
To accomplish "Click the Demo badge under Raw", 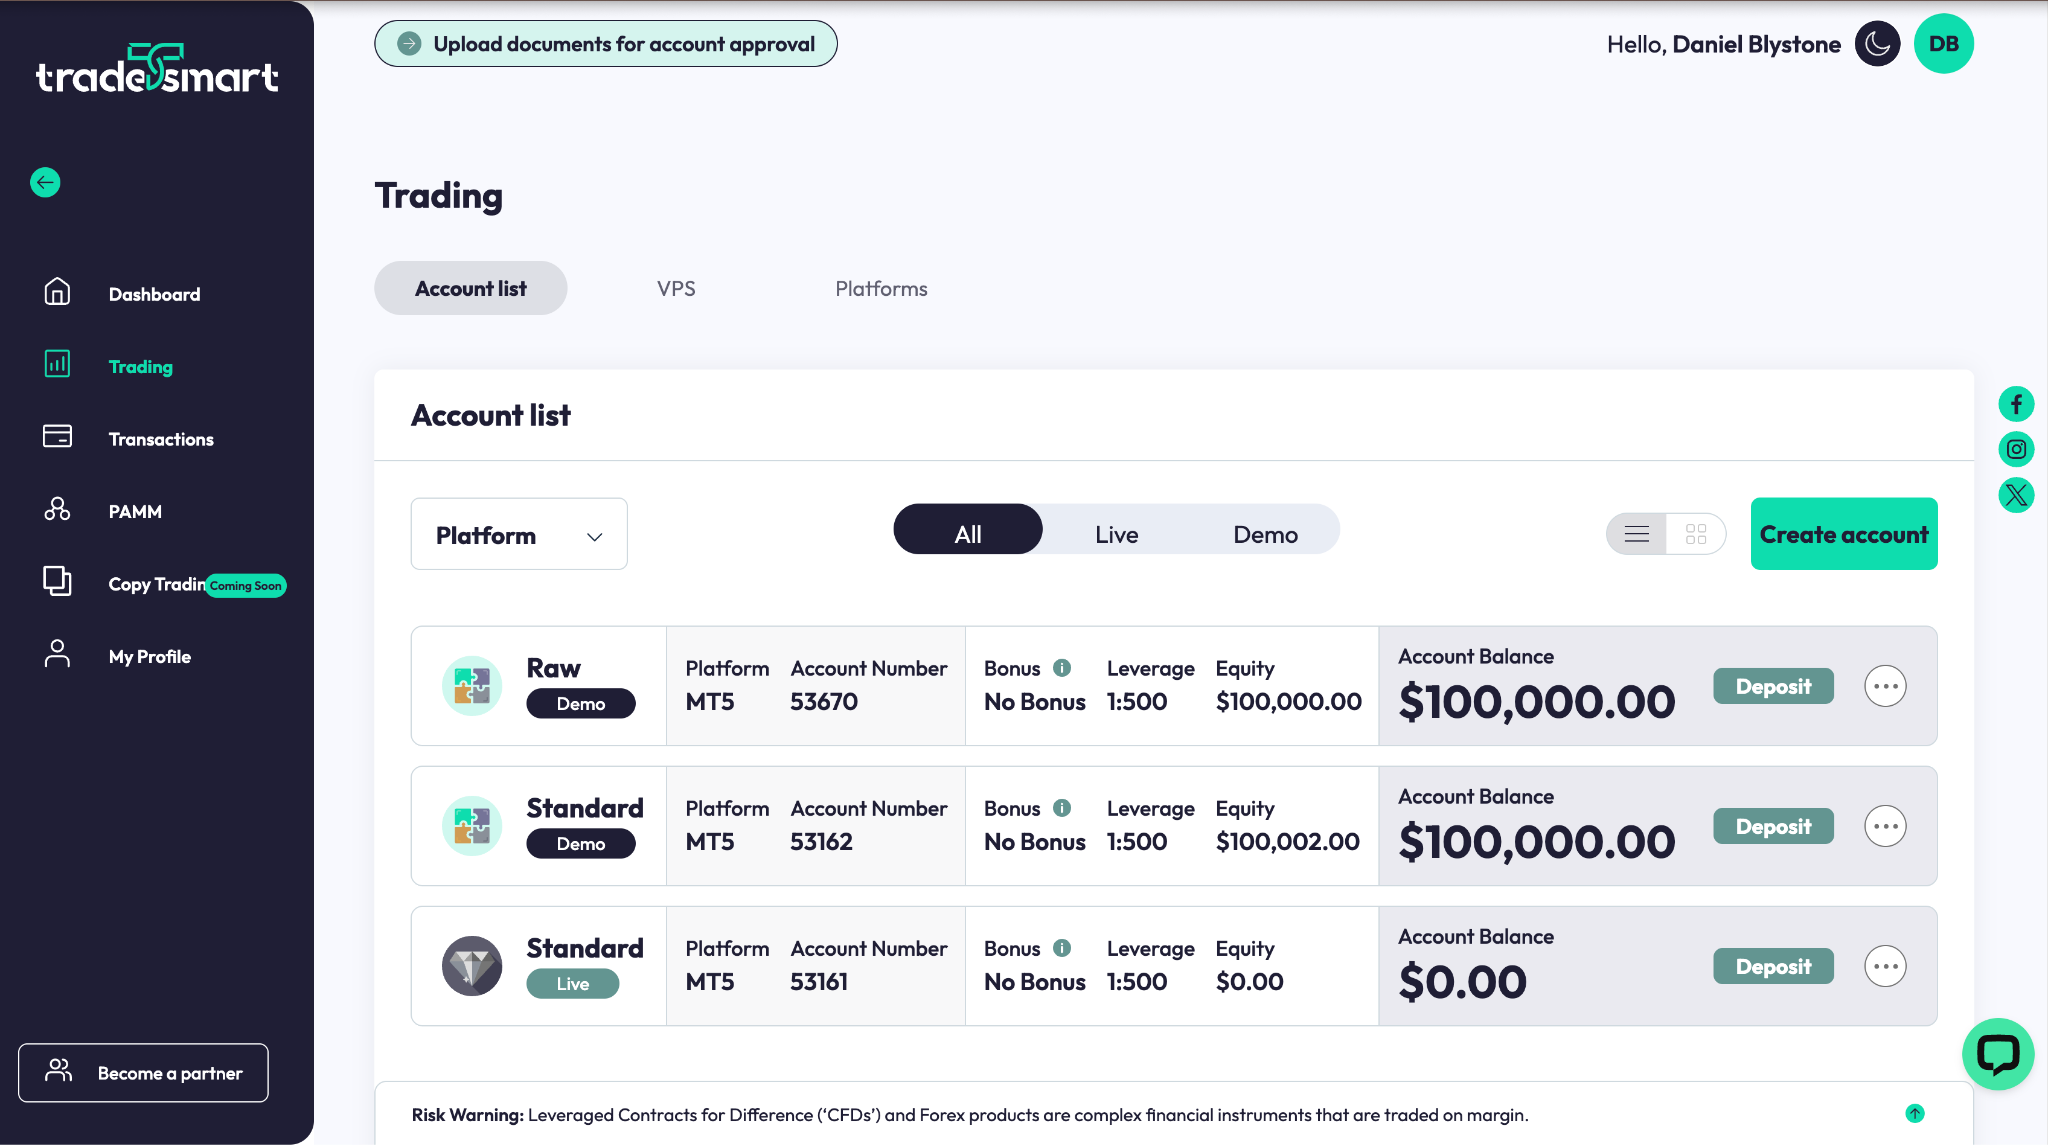I will click(x=580, y=703).
